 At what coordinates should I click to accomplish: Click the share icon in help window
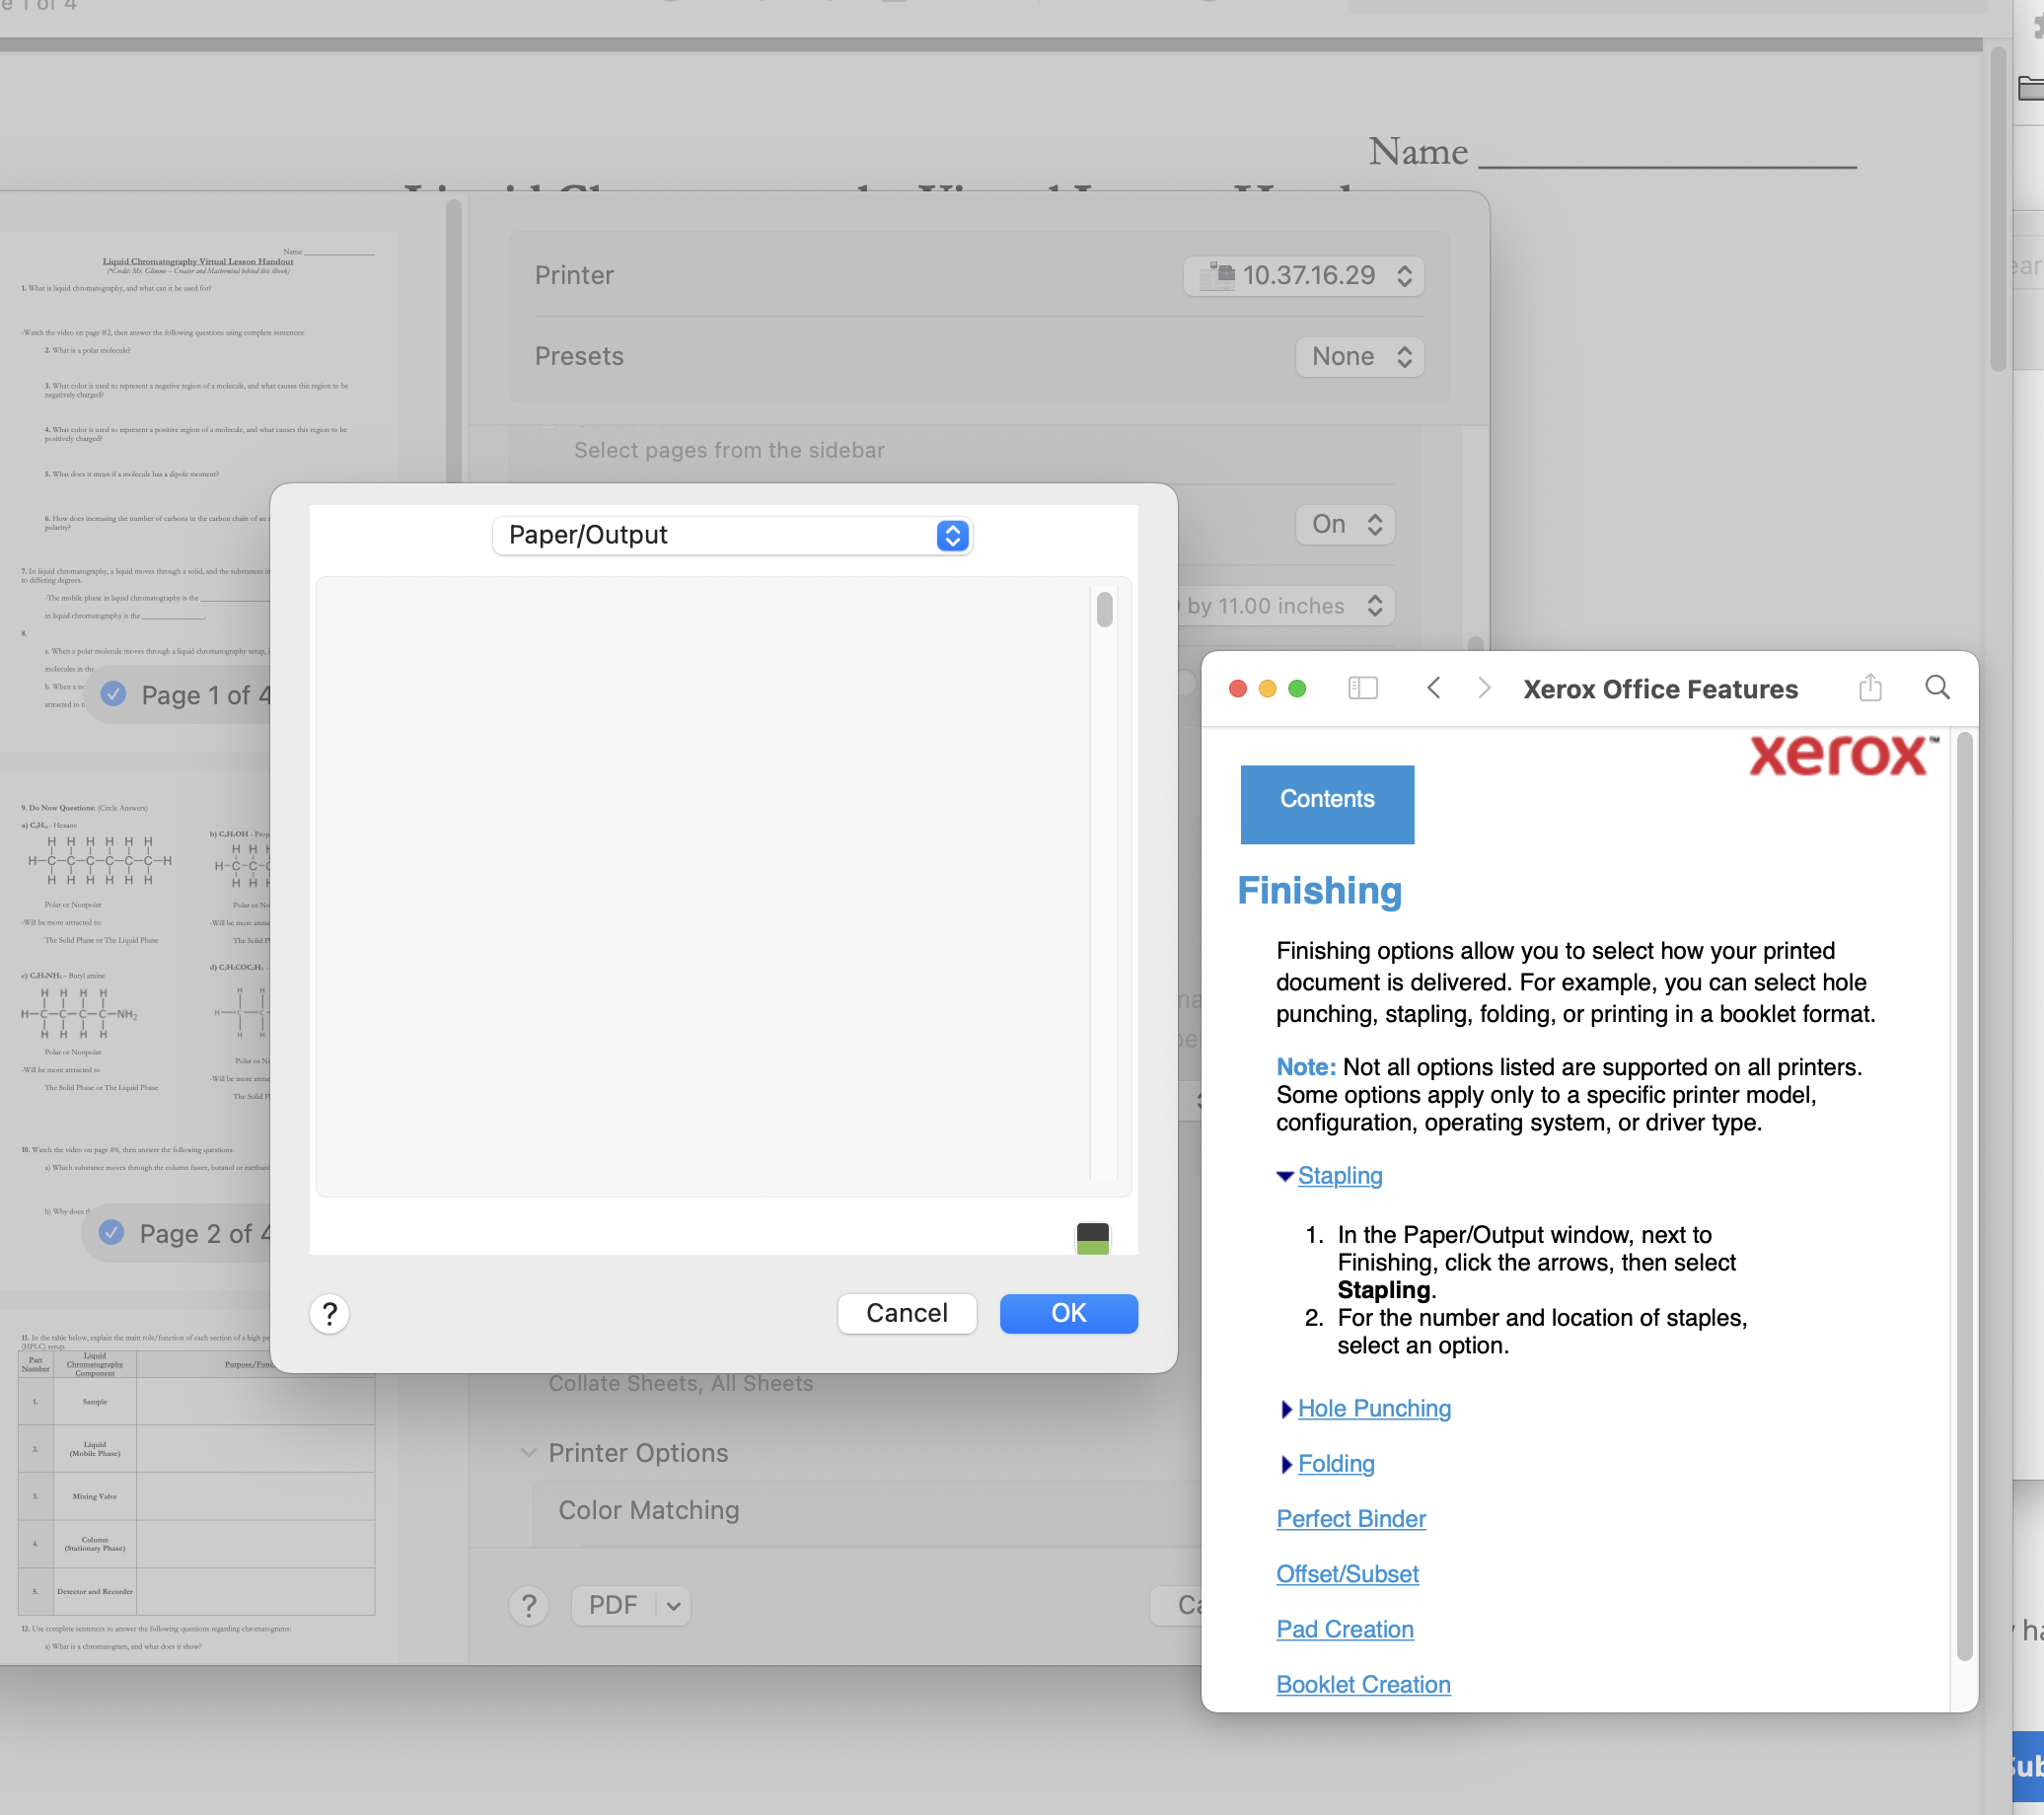click(x=1869, y=688)
